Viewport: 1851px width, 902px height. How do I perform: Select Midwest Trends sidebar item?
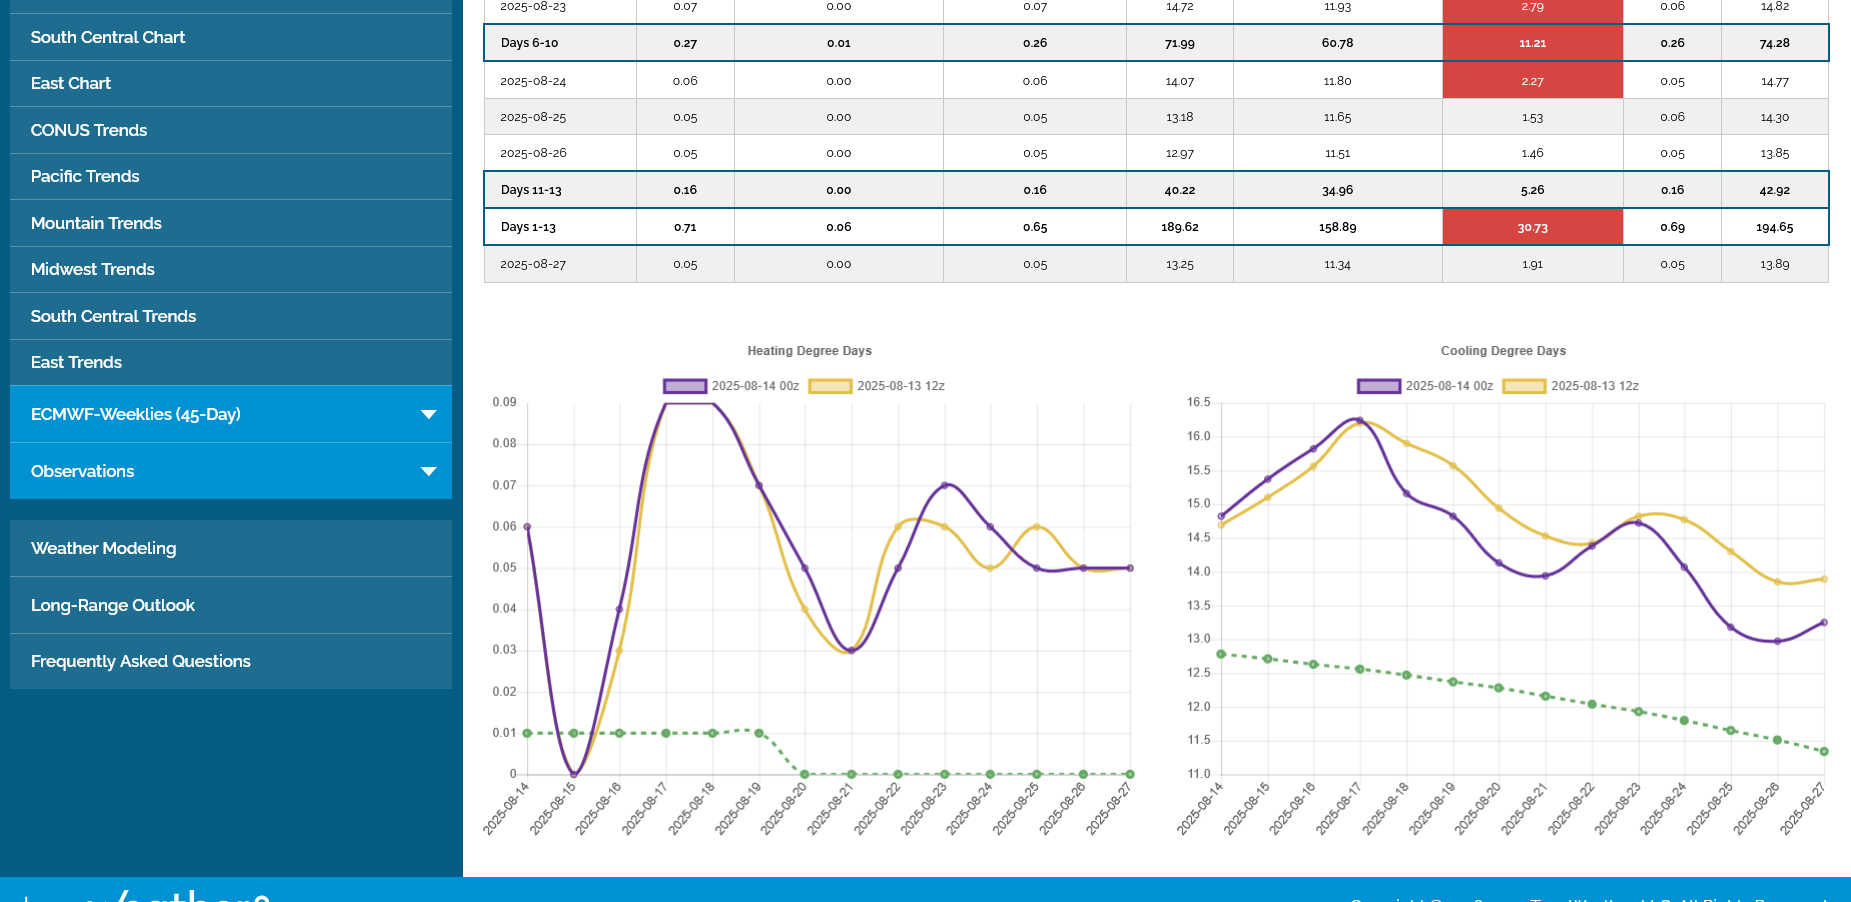pyautogui.click(x=93, y=269)
